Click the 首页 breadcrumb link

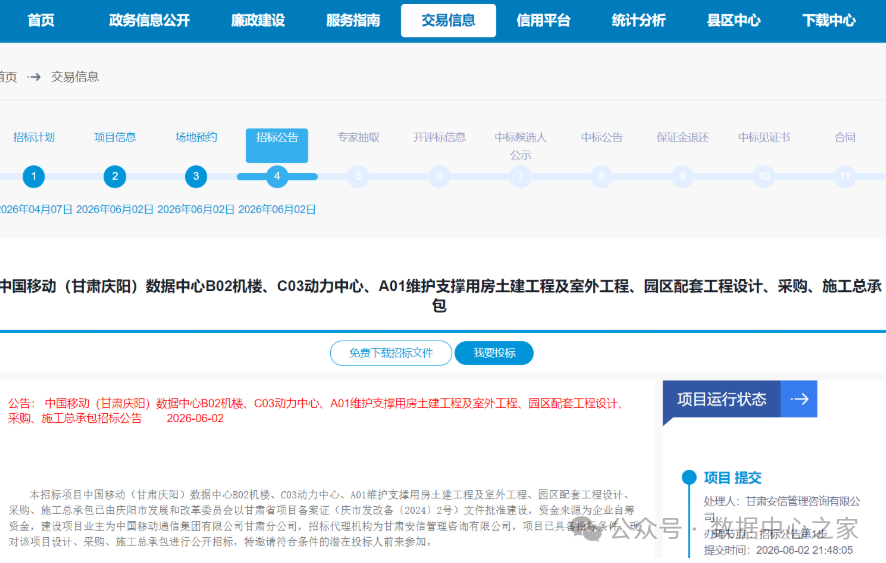click(8, 76)
